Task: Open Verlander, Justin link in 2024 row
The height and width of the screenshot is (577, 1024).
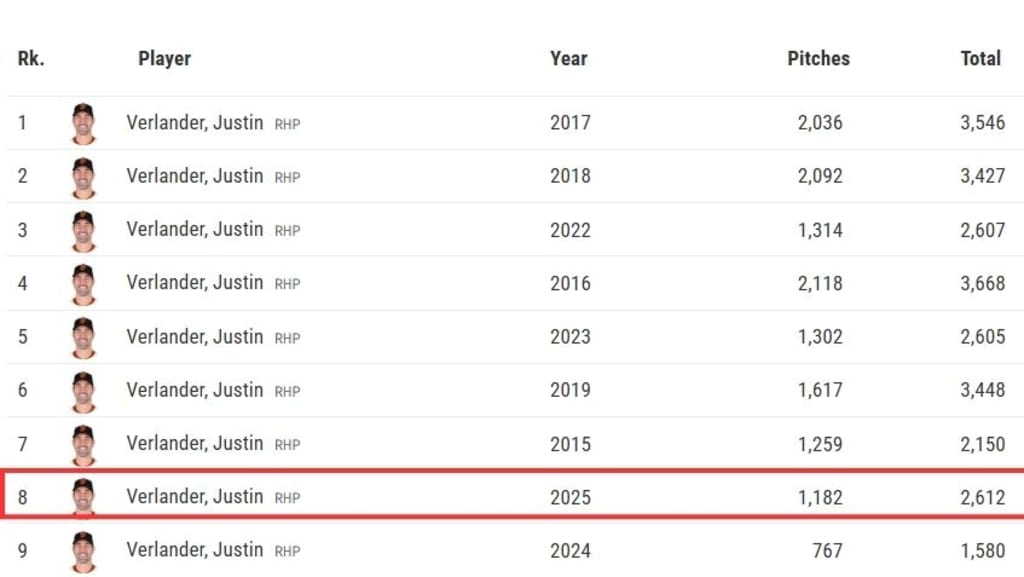Action: coord(194,550)
